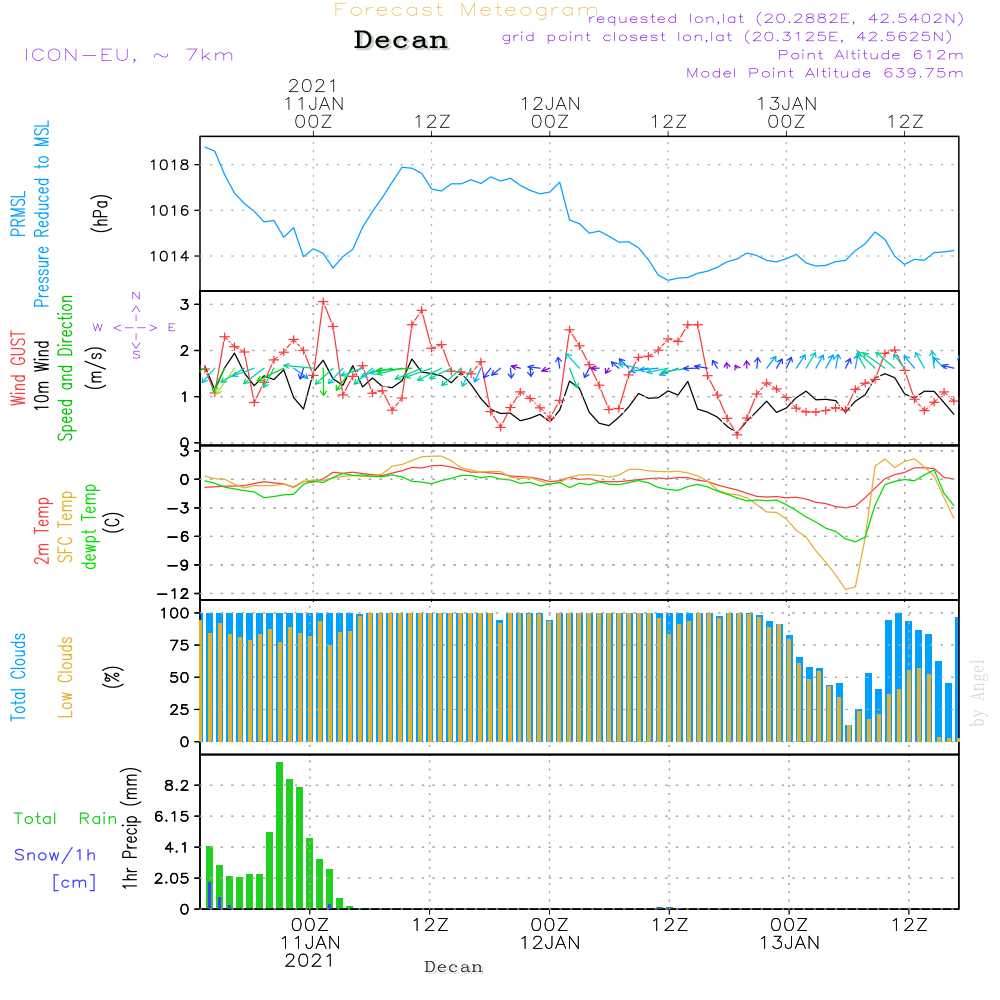
Task: Click the green dewpt Temp legend label
Action: (x=90, y=528)
